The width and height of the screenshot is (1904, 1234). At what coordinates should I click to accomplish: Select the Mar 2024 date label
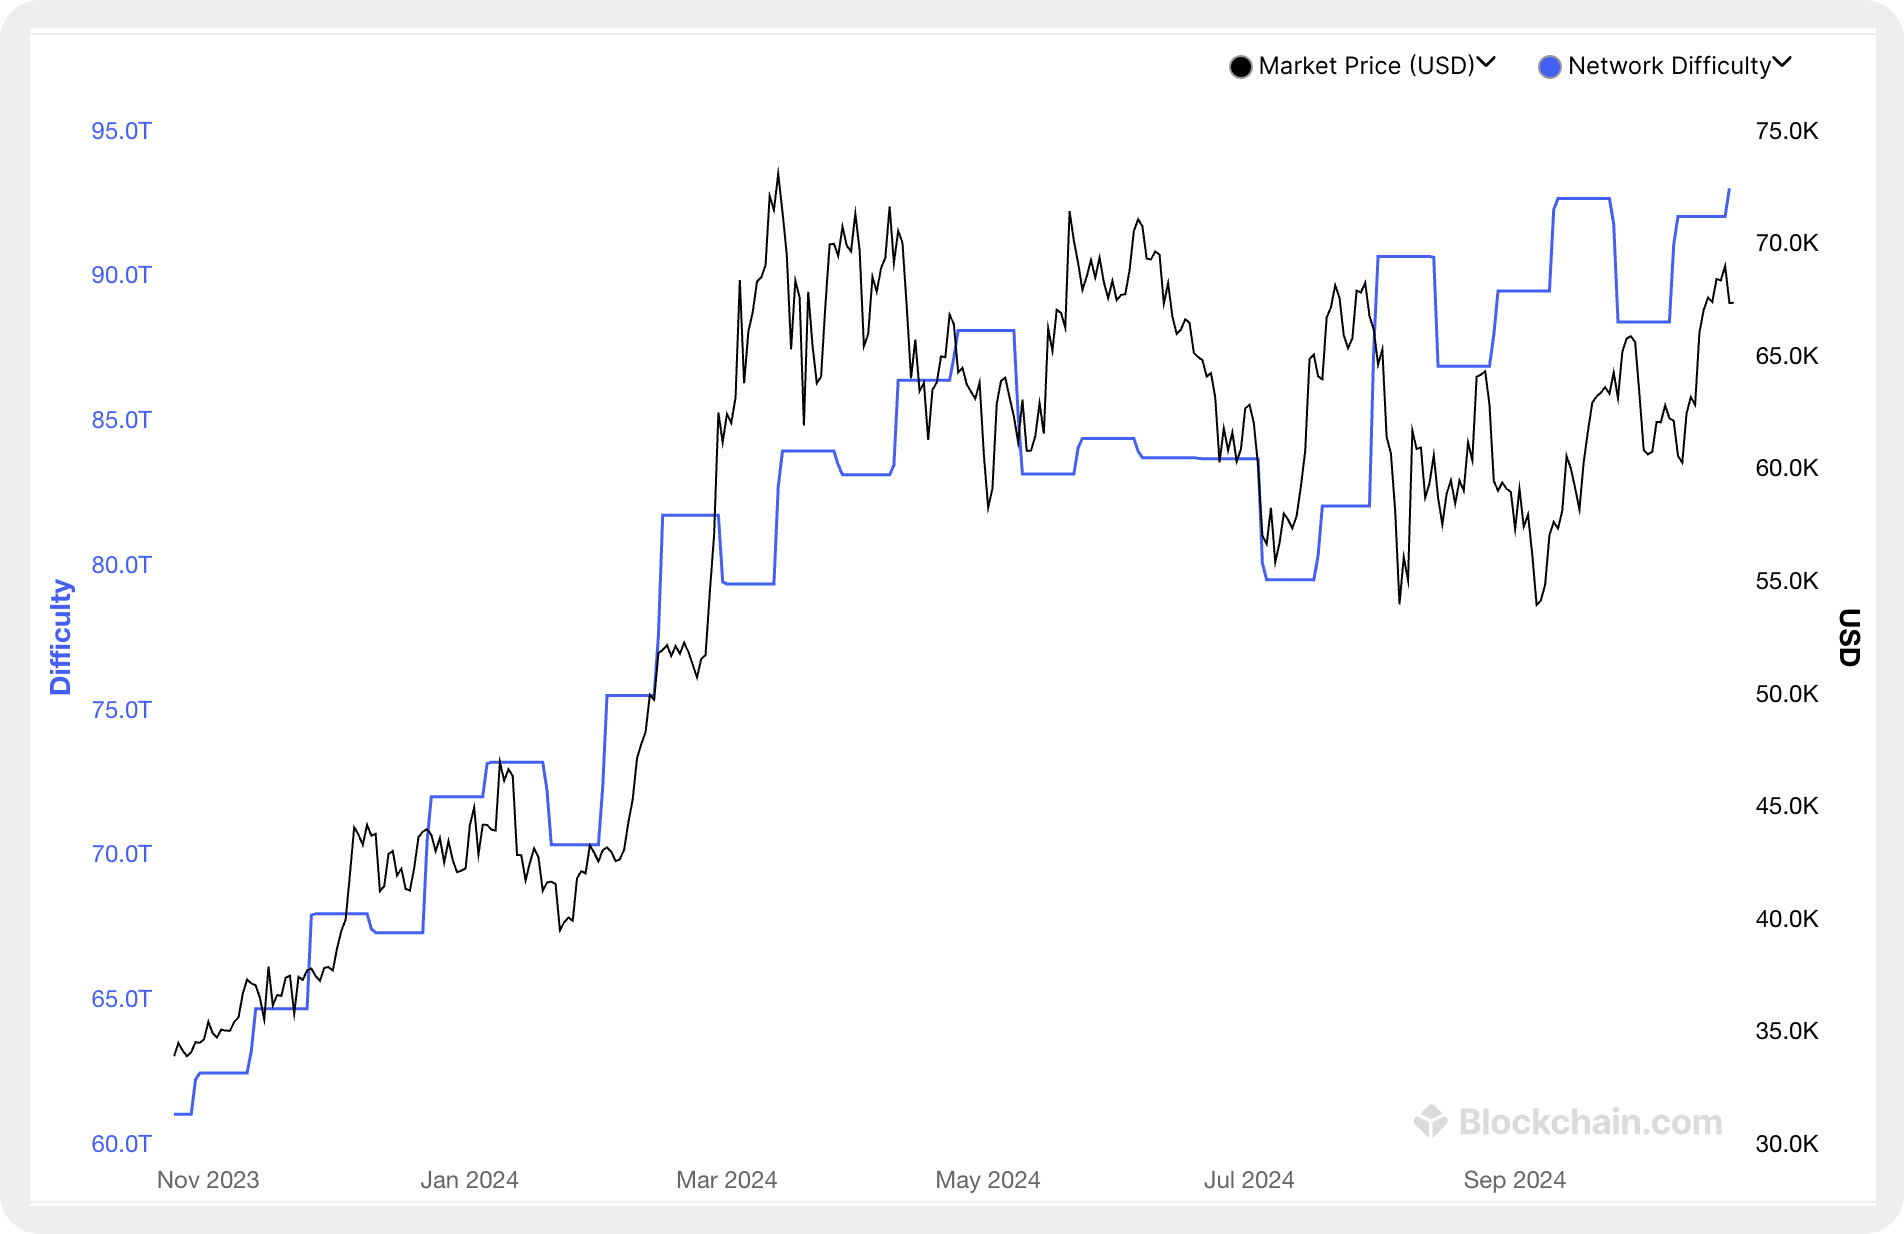[x=727, y=1180]
